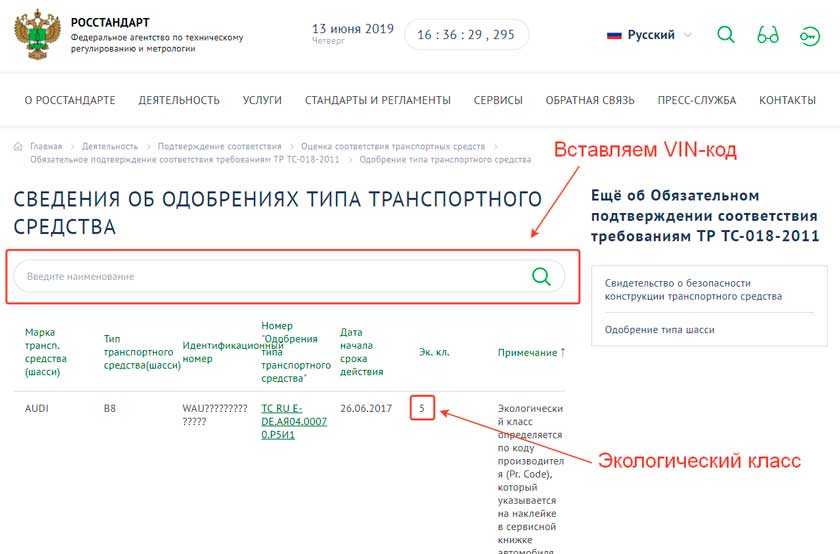Sort by Примечание column arrow

coord(562,352)
